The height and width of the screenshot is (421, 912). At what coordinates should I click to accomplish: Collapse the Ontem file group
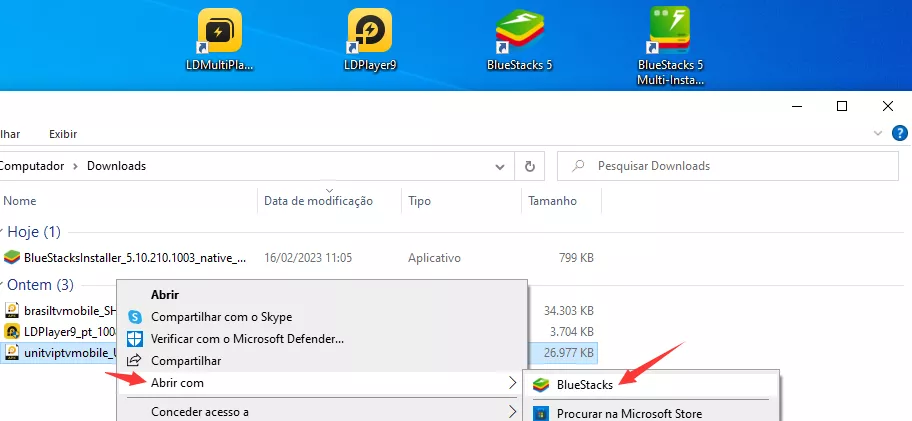(5, 285)
